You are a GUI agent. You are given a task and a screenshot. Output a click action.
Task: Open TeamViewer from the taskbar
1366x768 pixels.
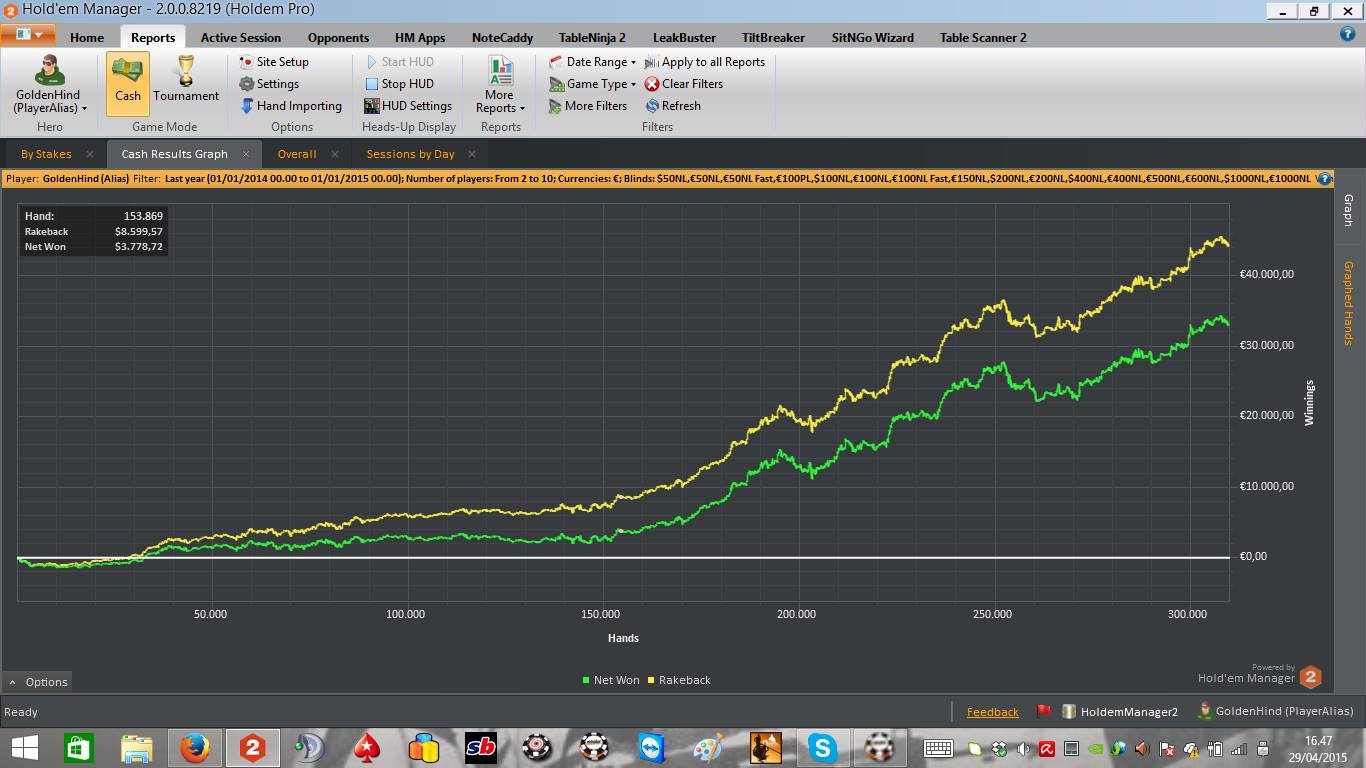coord(651,747)
